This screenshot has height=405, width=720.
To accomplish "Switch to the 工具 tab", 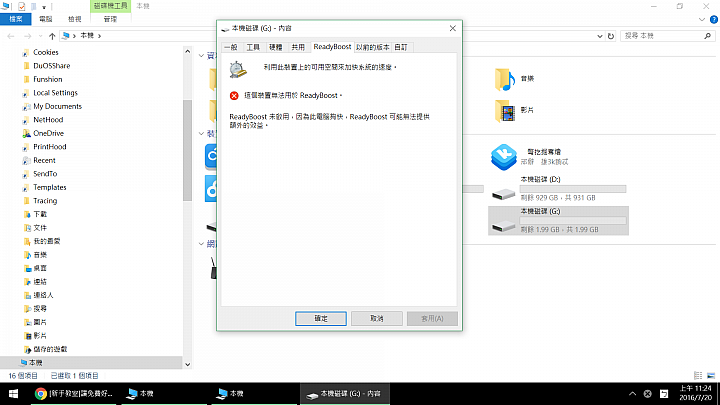I will pyautogui.click(x=253, y=47).
